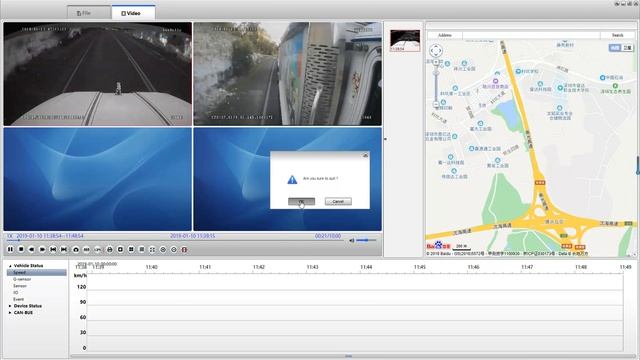The height and width of the screenshot is (360, 640).
Task: Use the map pan compass control
Action: tap(436, 51)
